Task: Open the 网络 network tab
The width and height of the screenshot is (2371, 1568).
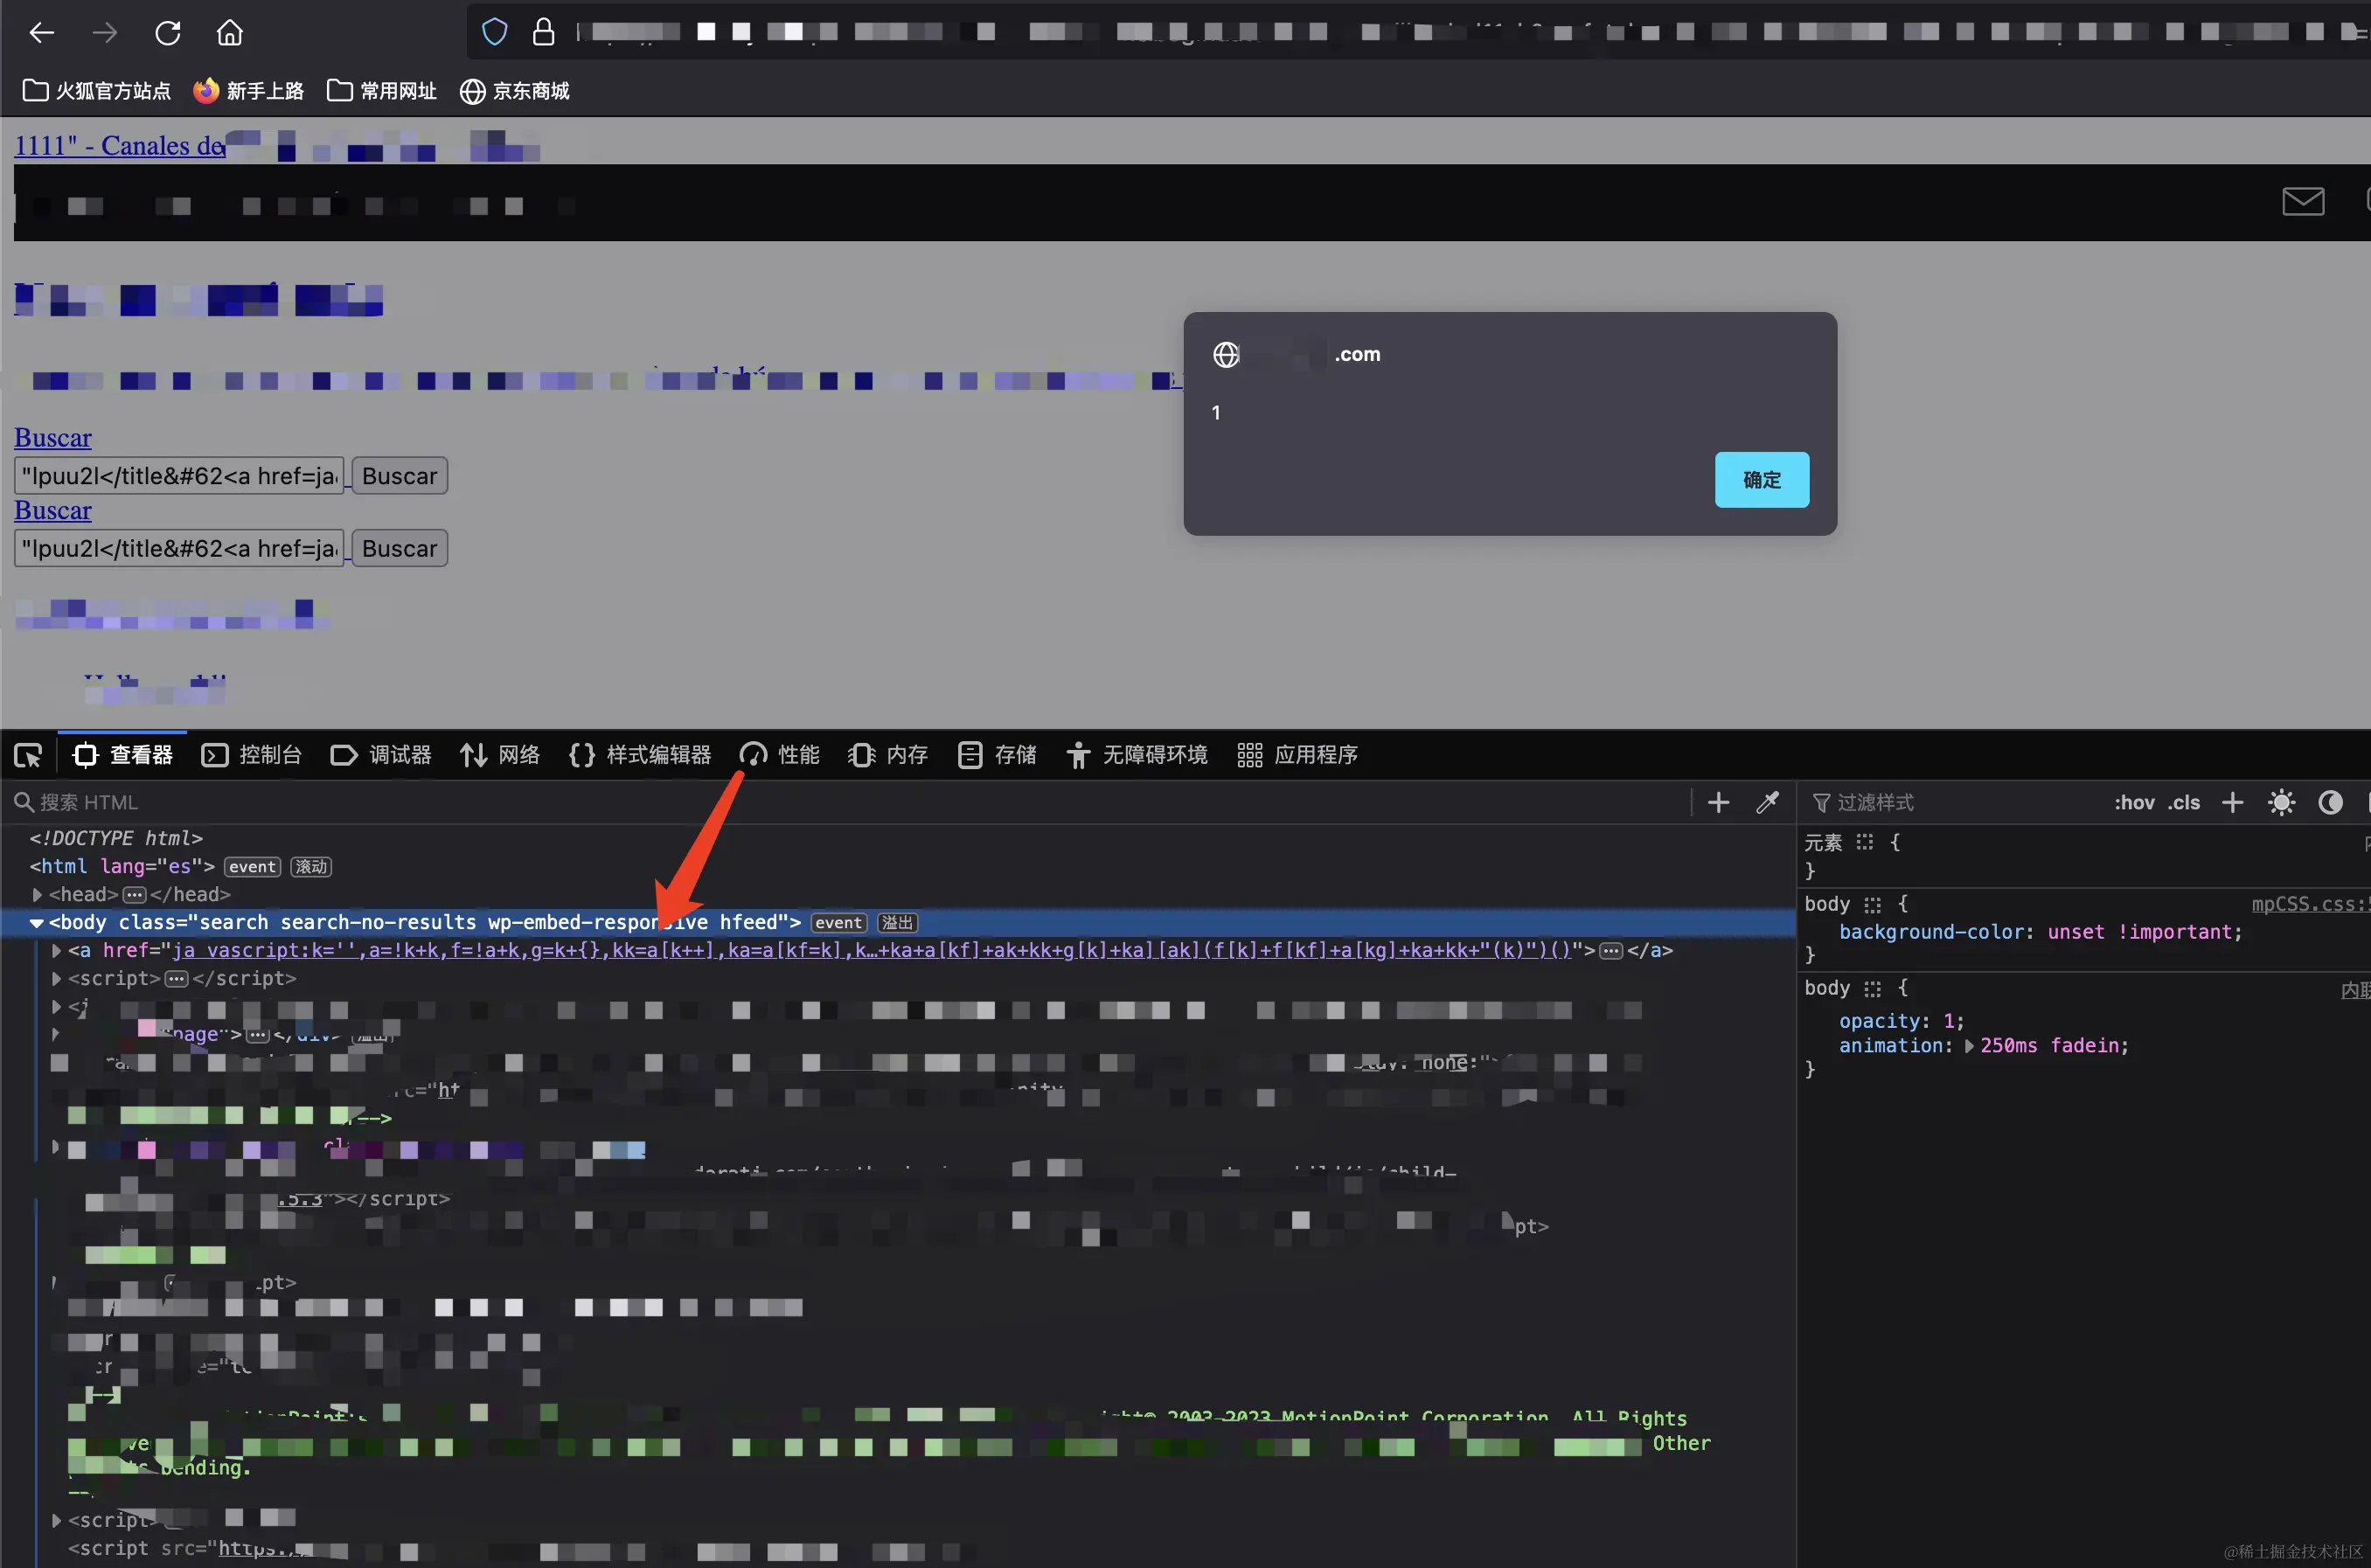Action: pyautogui.click(x=500, y=755)
